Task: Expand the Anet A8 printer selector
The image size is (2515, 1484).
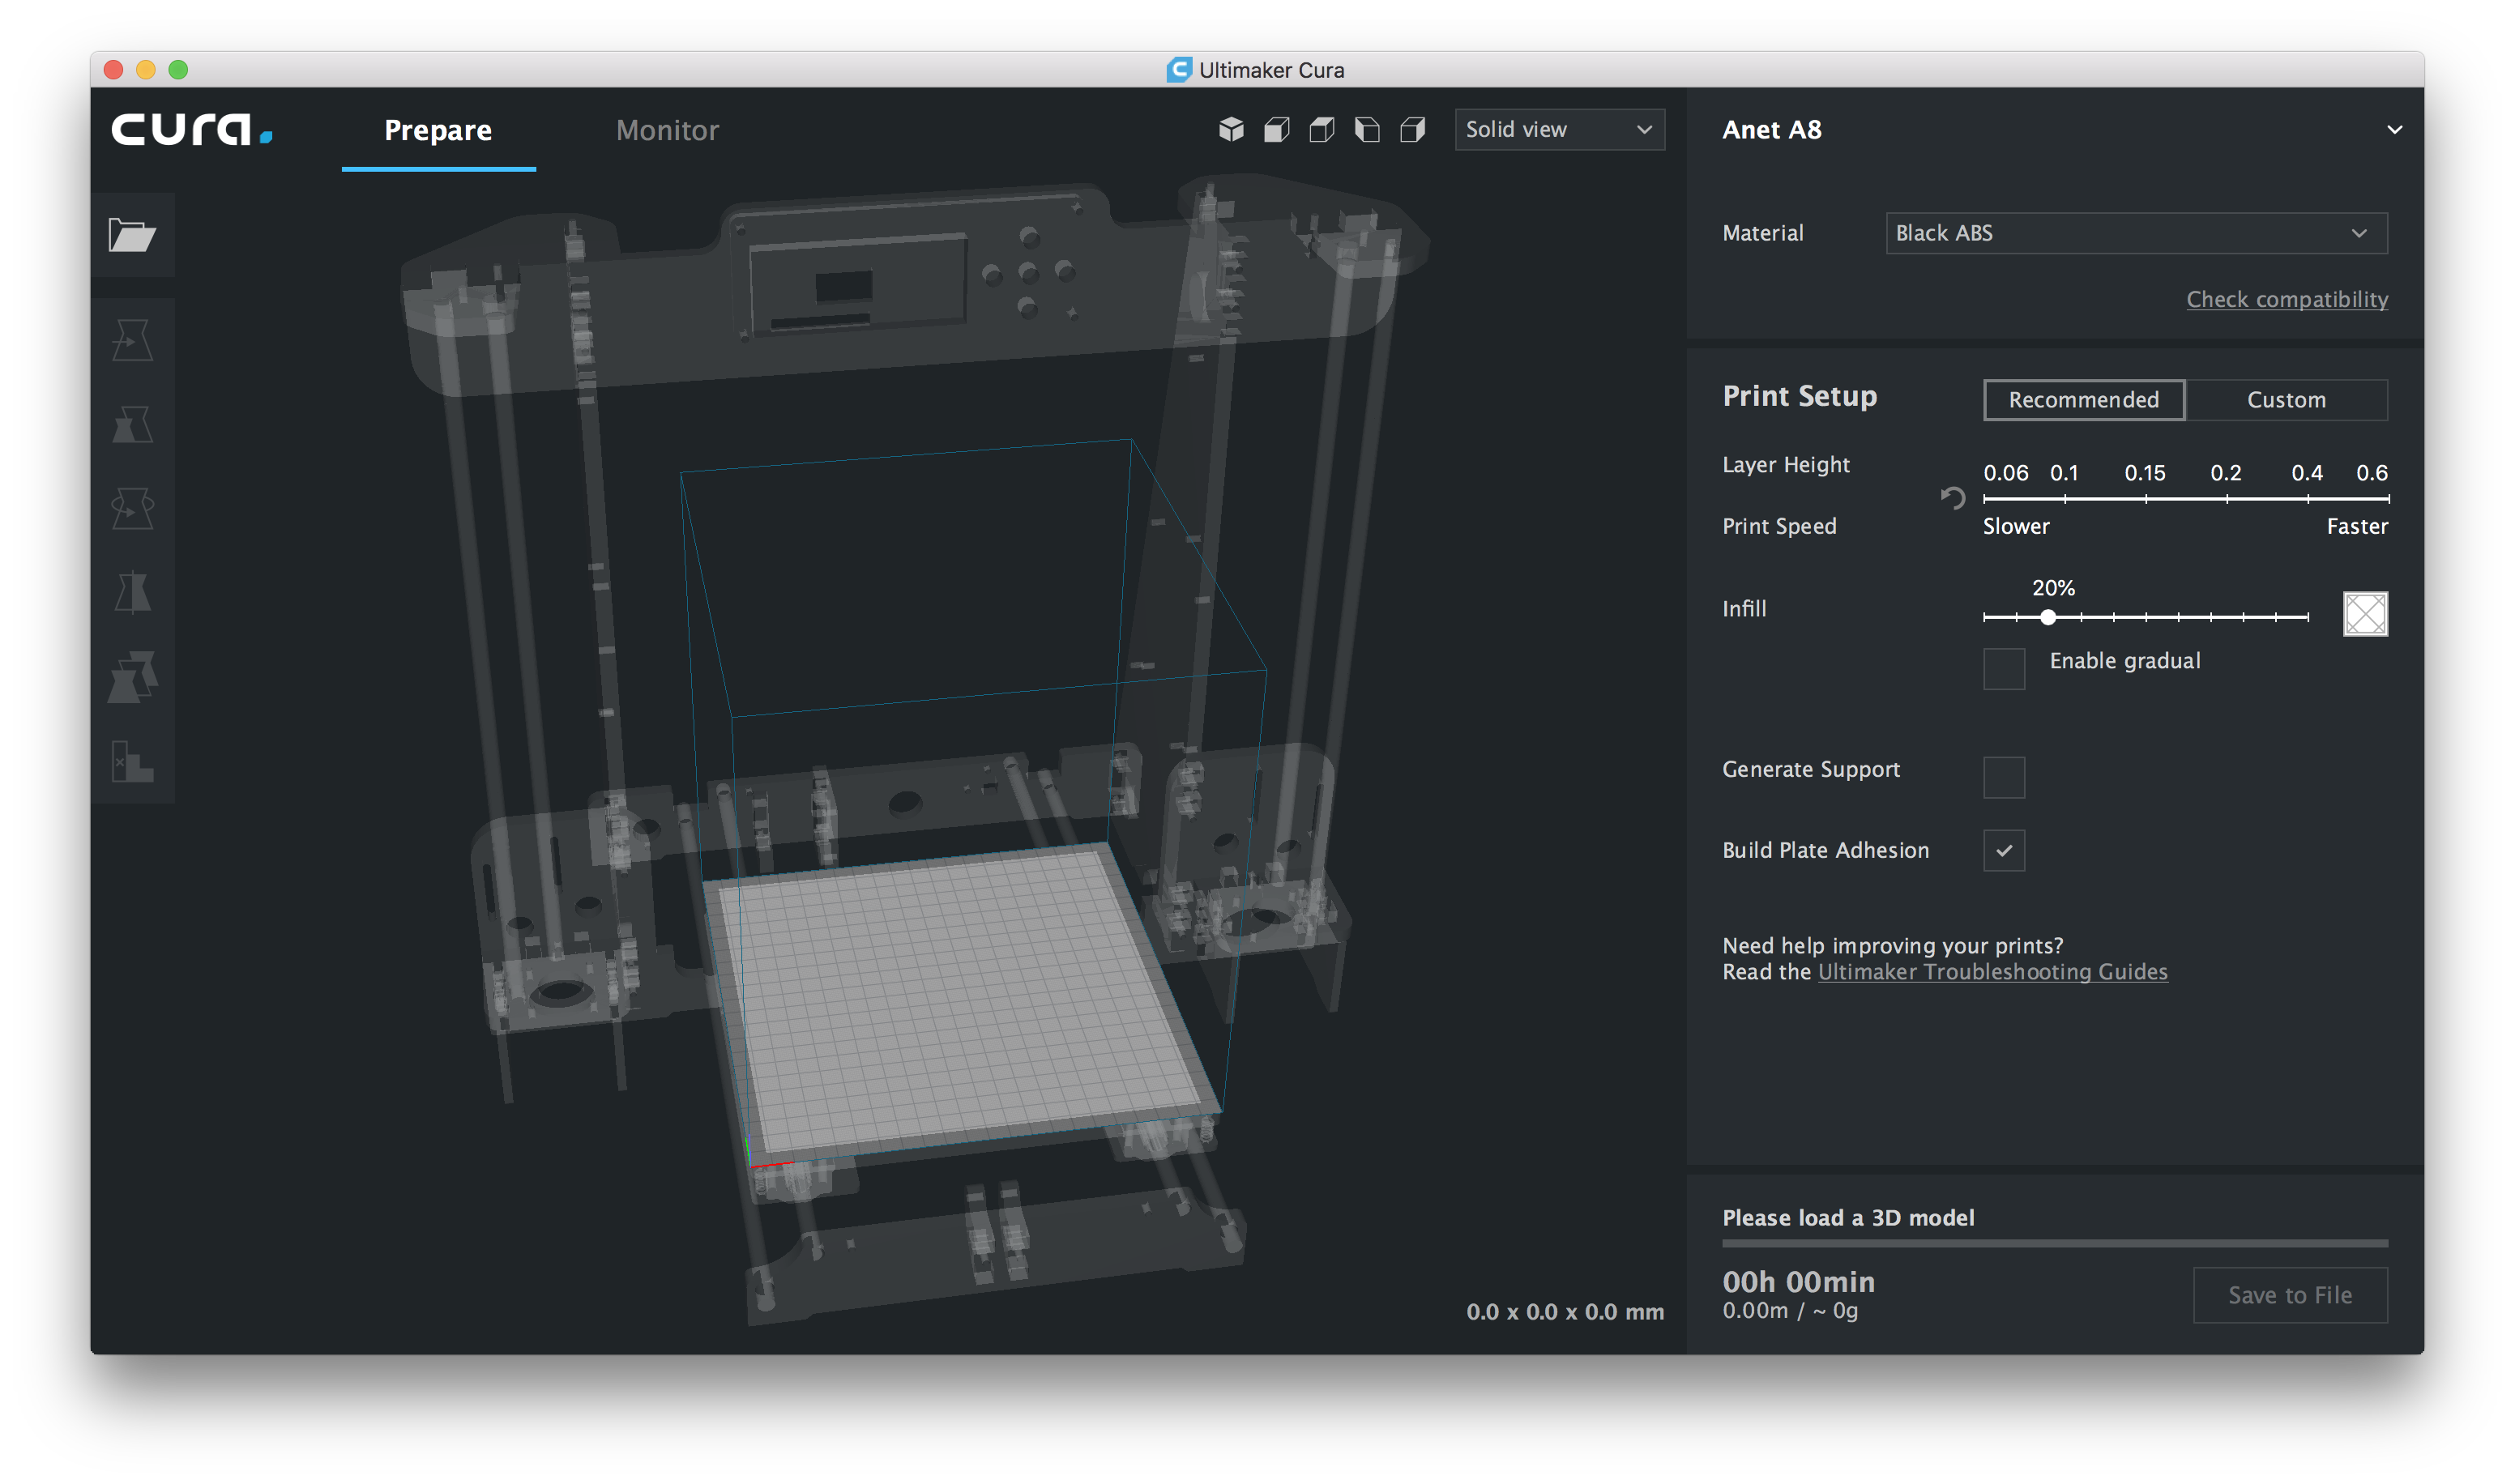Action: (2394, 130)
